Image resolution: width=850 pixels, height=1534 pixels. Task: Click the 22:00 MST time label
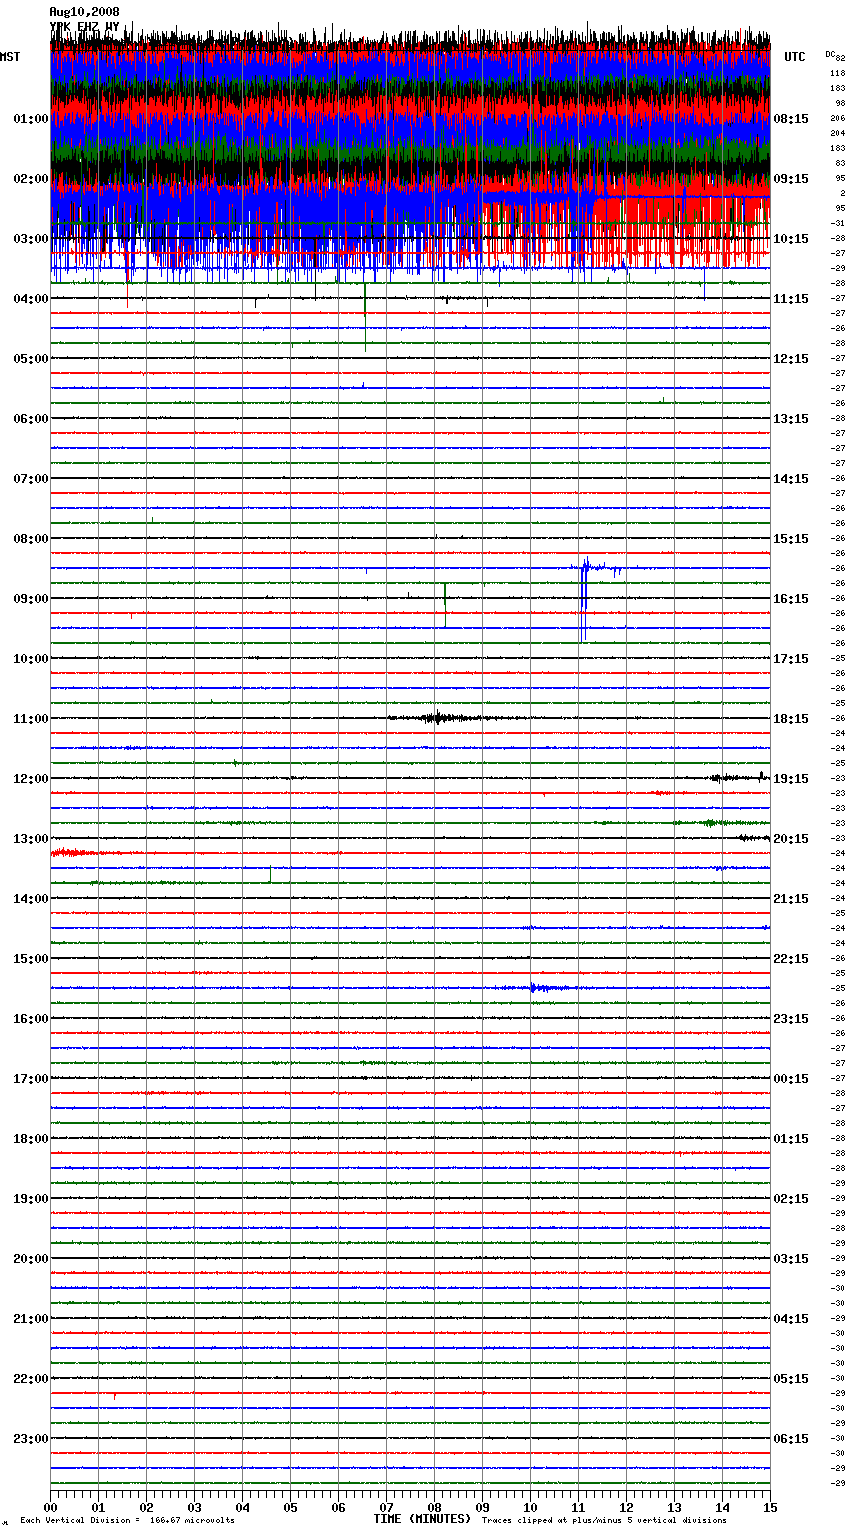31,1379
